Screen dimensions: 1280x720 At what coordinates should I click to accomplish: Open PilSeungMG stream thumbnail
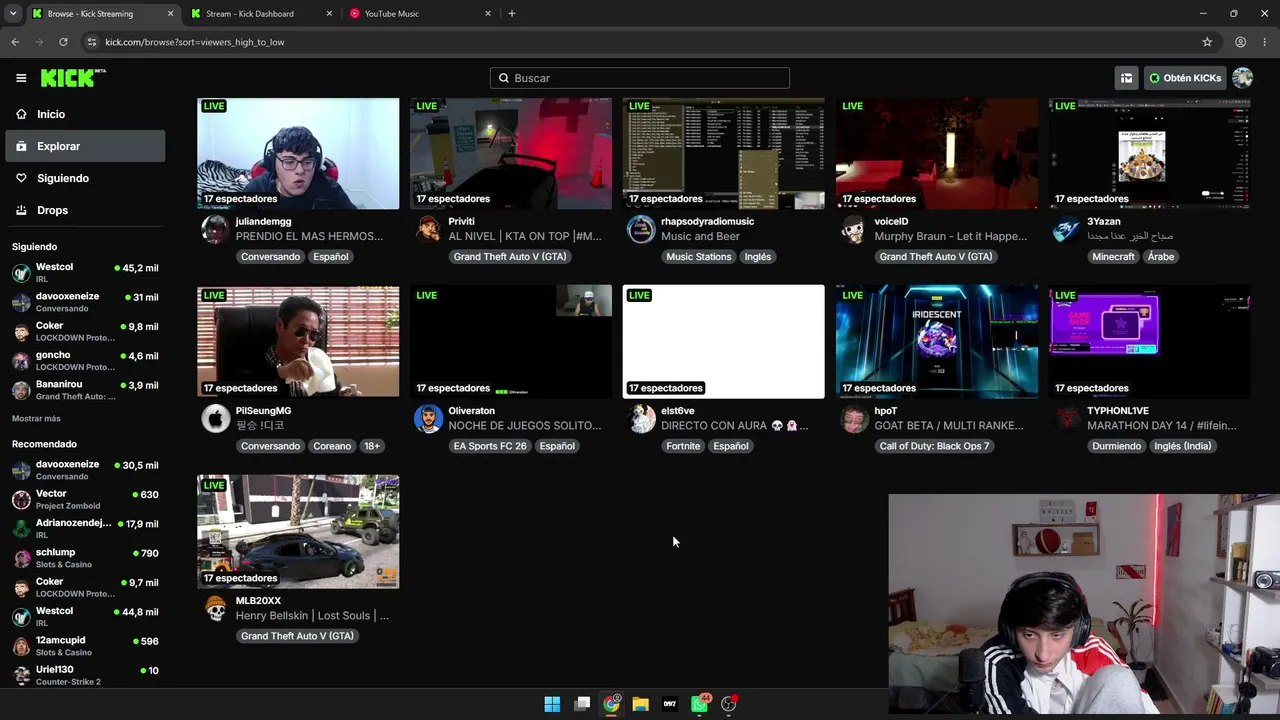(298, 342)
